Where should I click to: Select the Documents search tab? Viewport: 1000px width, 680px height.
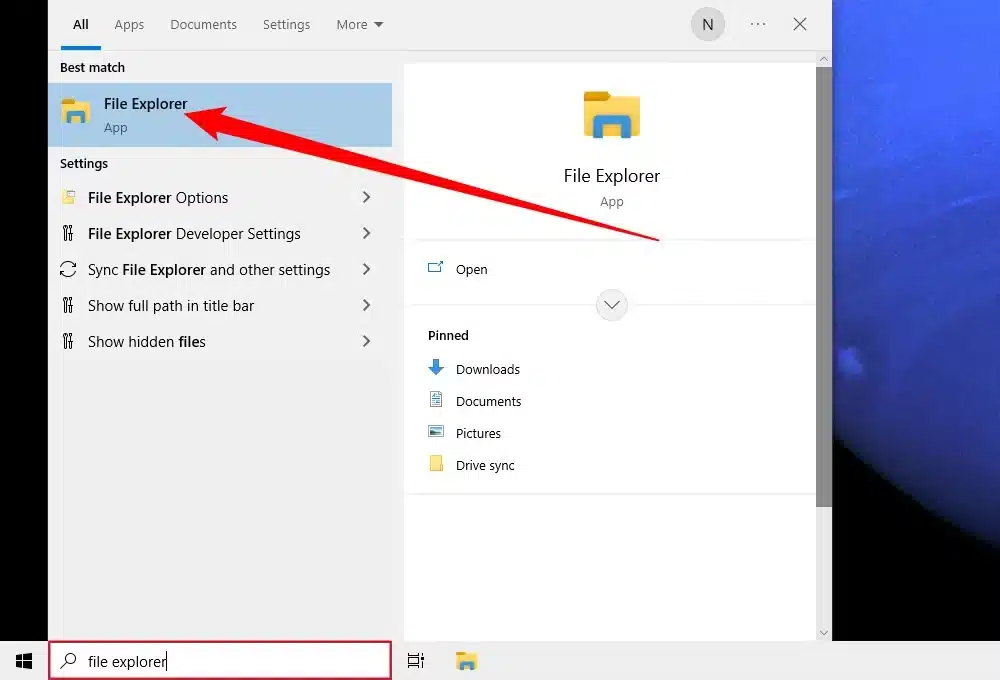click(x=203, y=24)
